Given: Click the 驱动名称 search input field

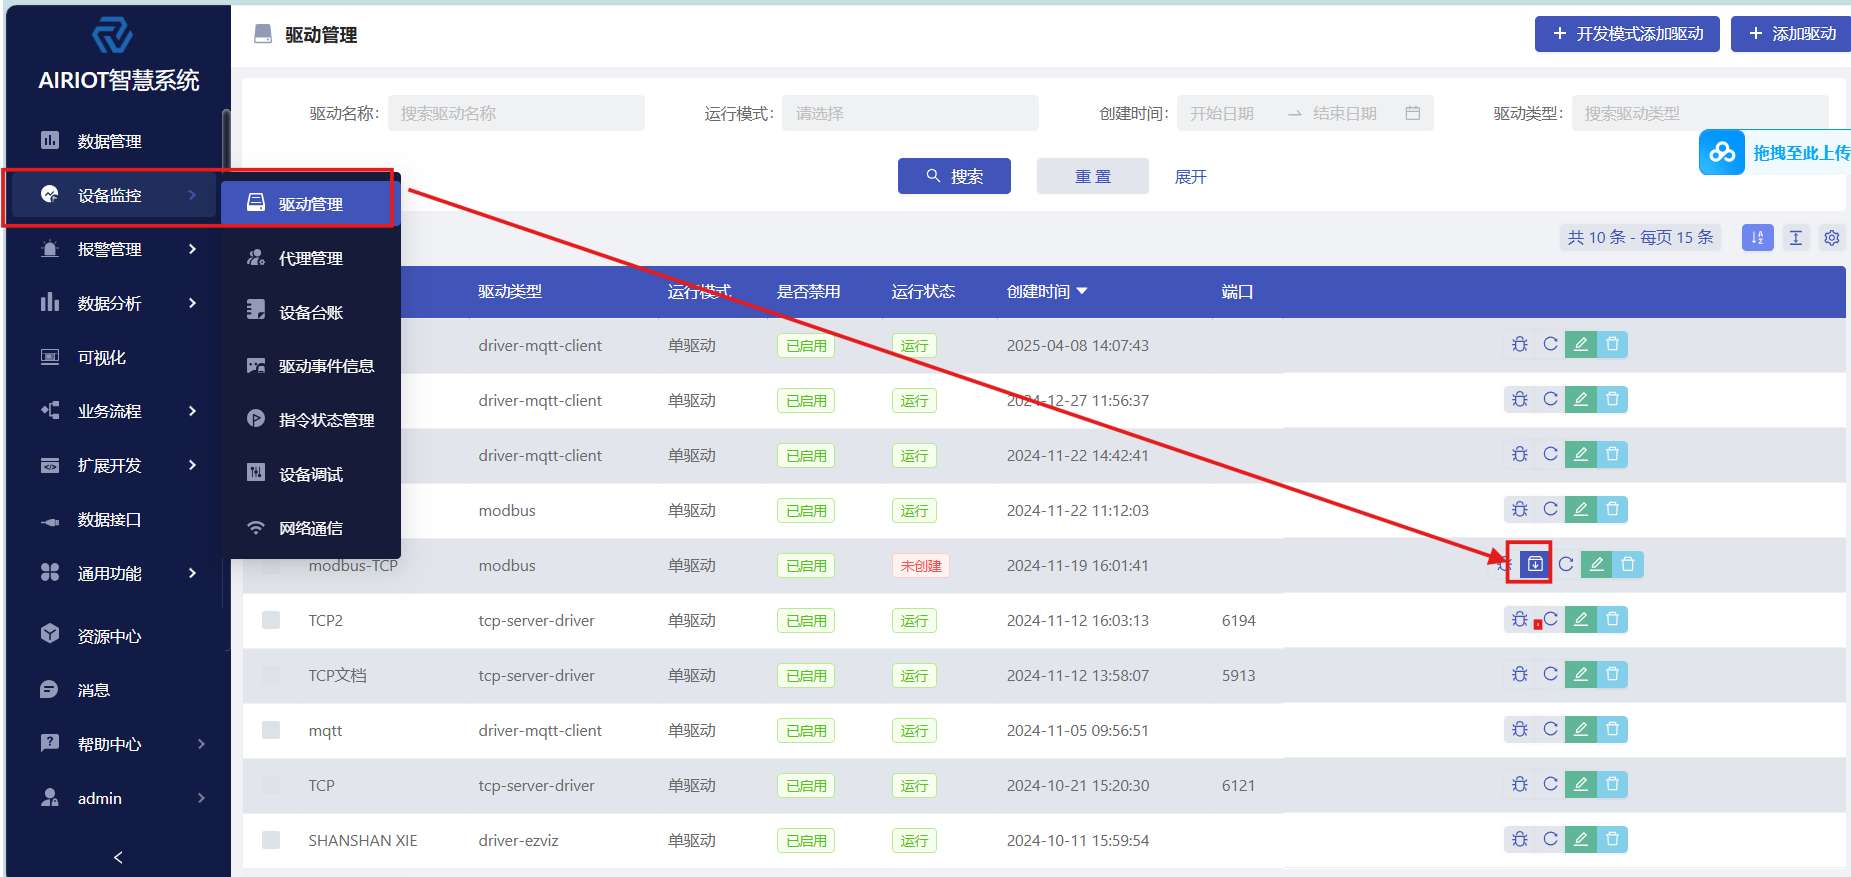Looking at the screenshot, I should click(x=515, y=114).
